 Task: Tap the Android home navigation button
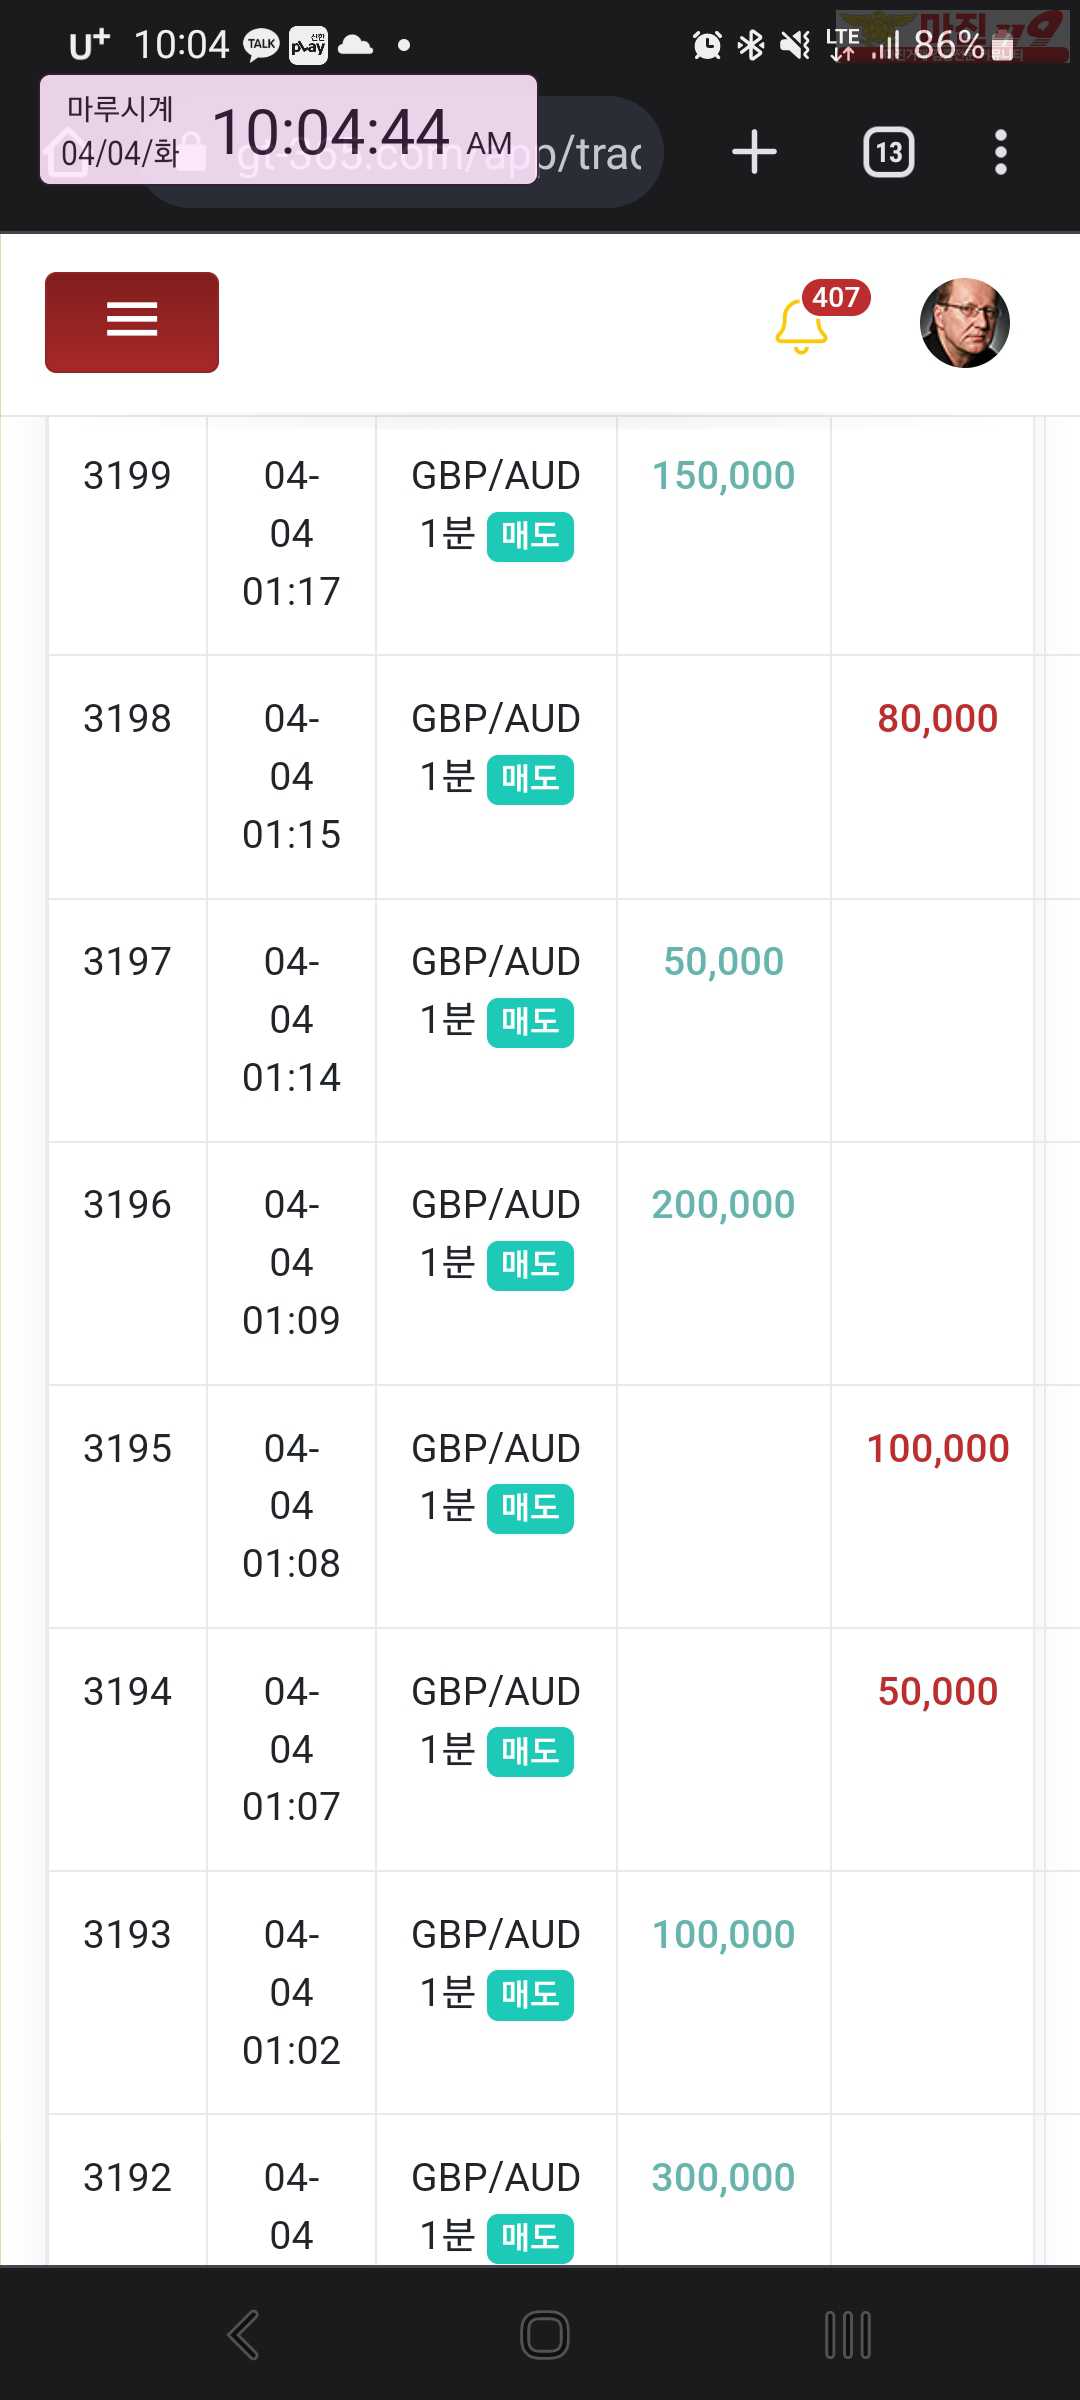pos(545,2335)
